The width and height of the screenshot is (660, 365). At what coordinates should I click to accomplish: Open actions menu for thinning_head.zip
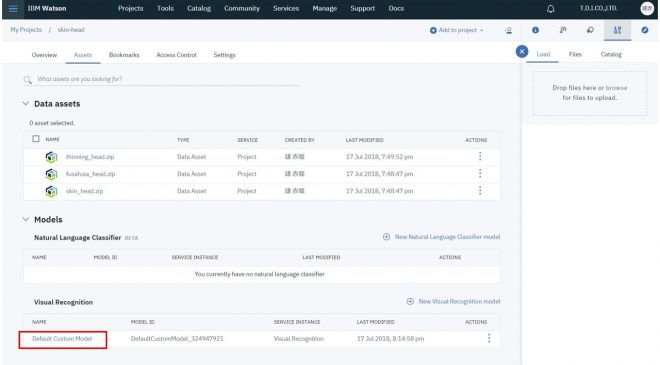(x=480, y=157)
